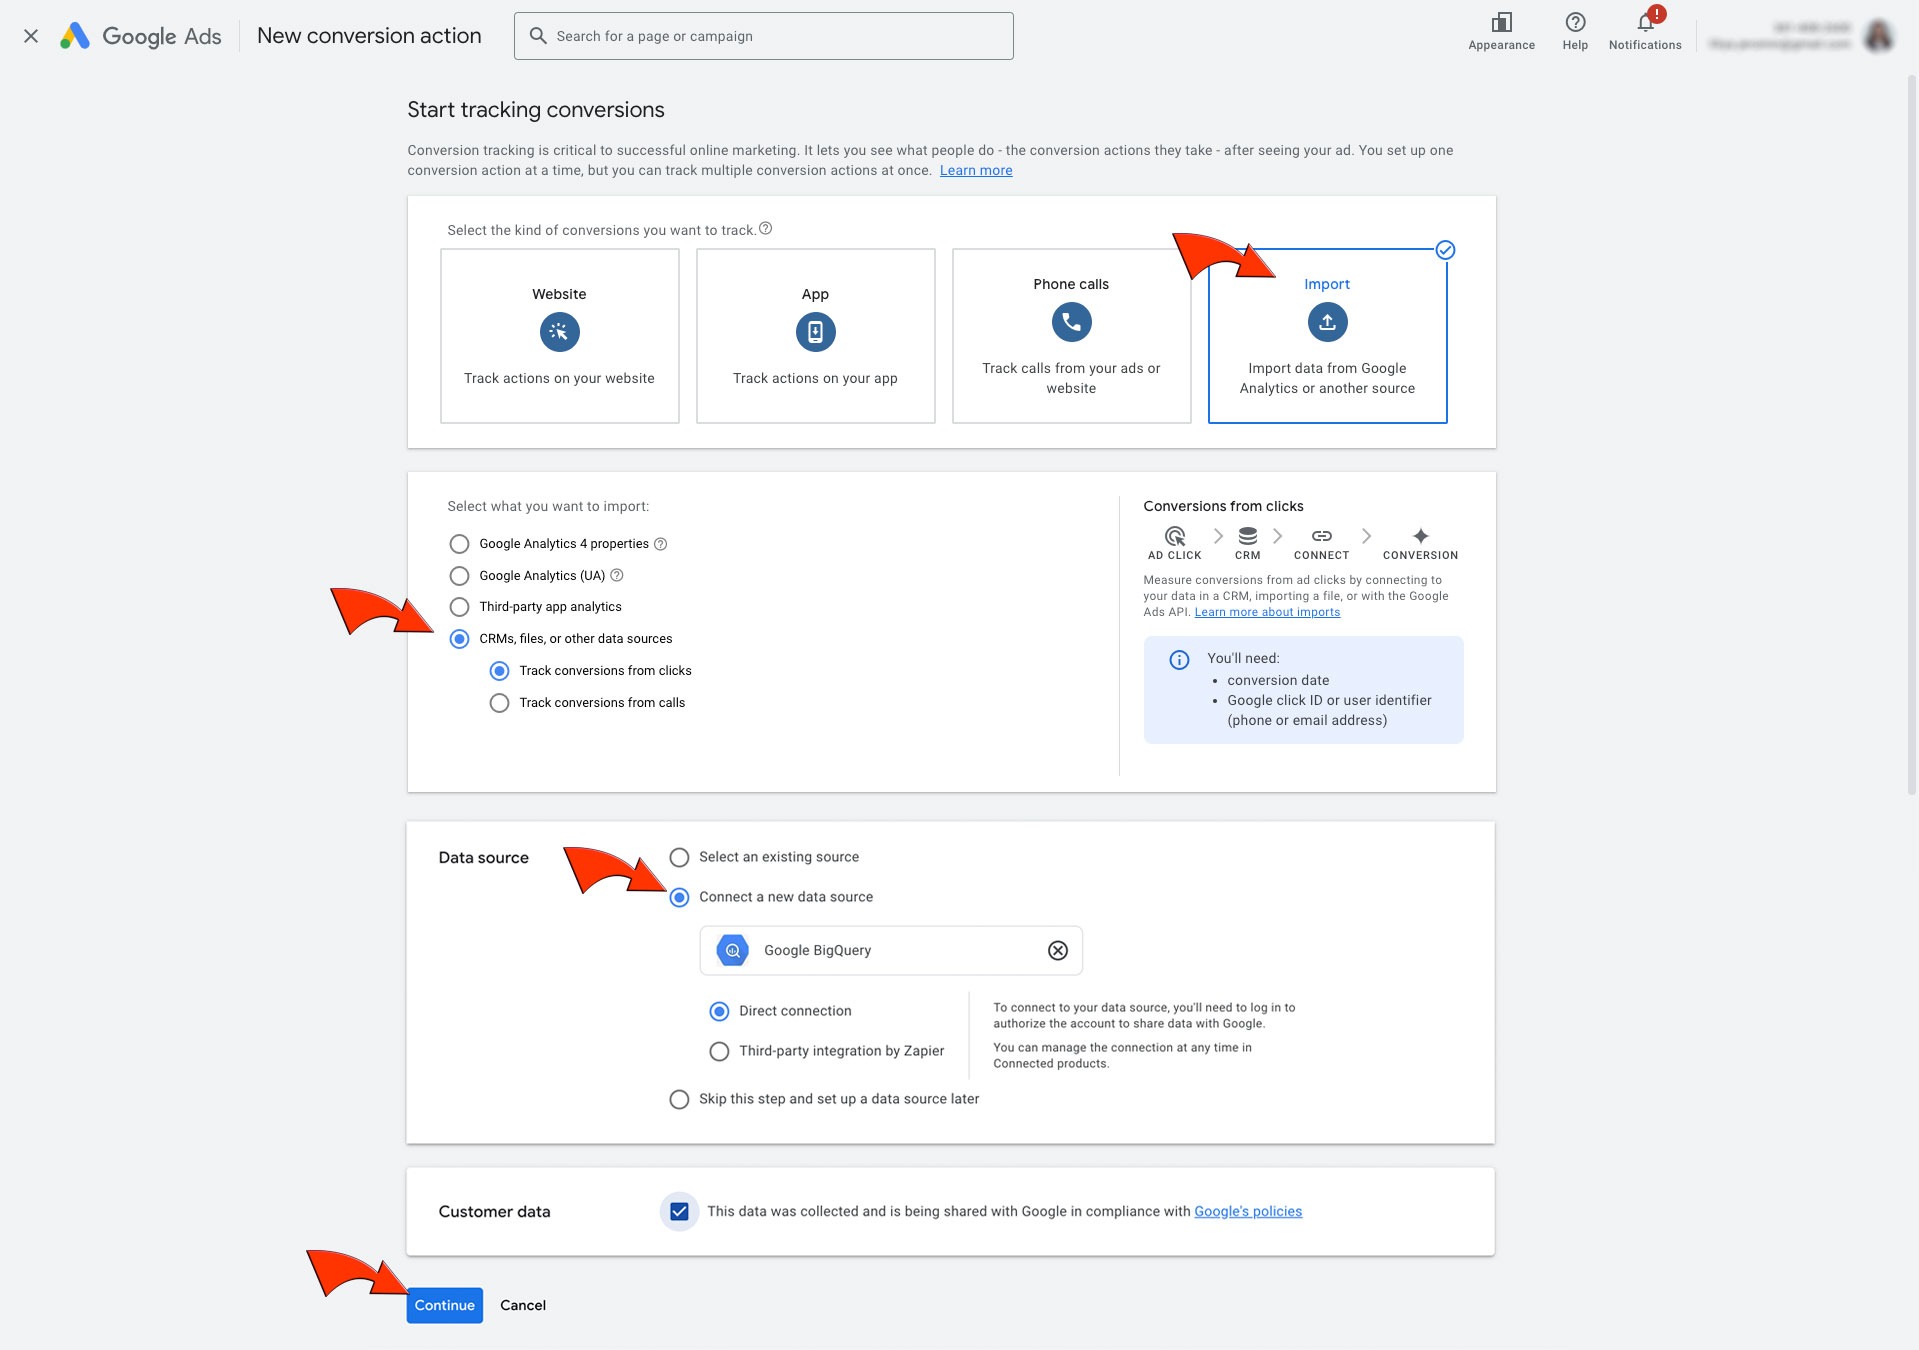Screen dimensions: 1919x1350
Task: Click the Continue button
Action: 444,1305
